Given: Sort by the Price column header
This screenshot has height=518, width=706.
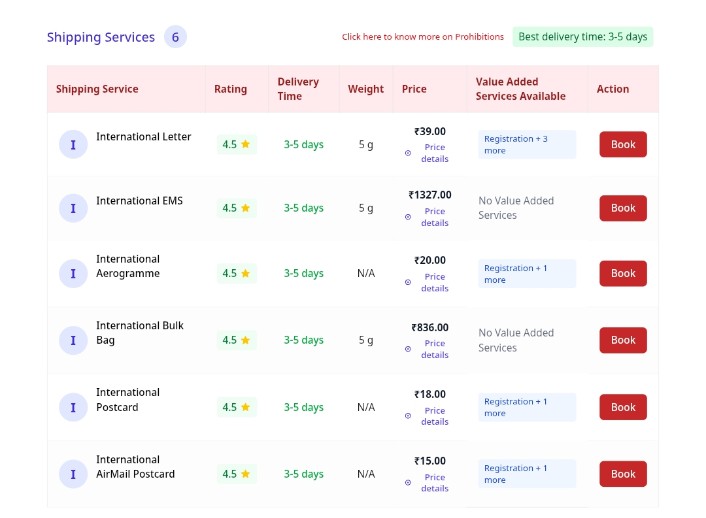Looking at the screenshot, I should pos(414,89).
